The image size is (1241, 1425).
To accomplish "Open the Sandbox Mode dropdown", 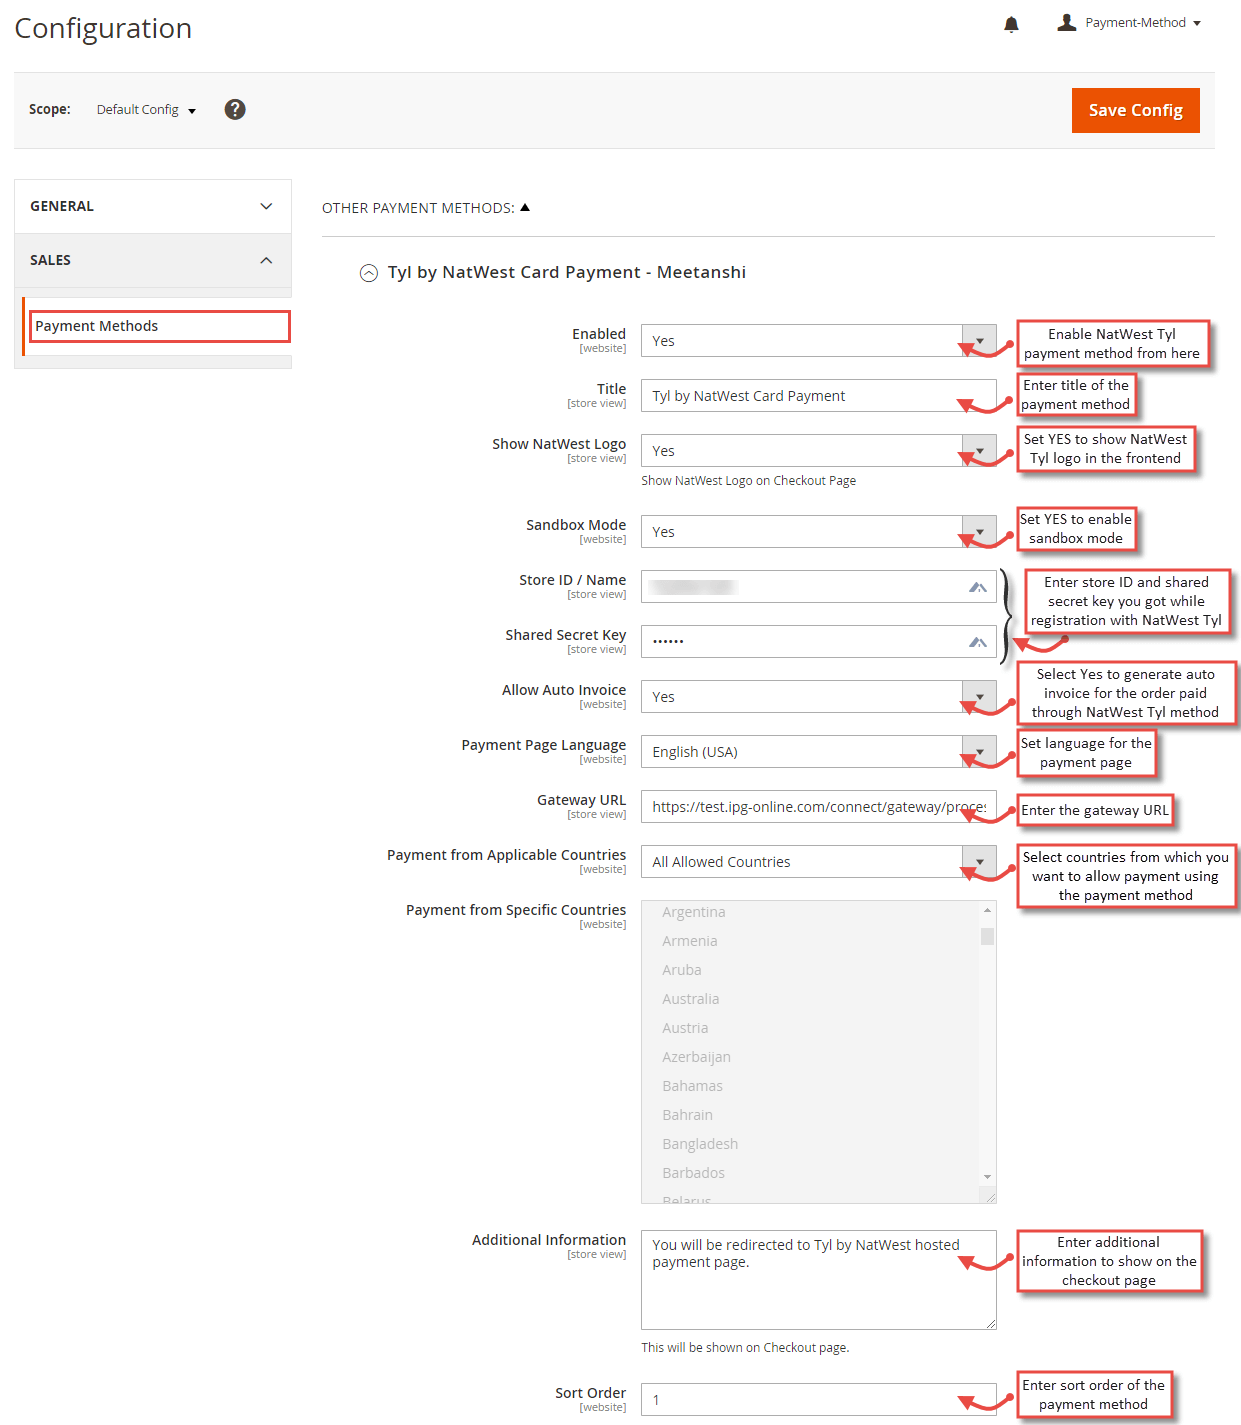I will pyautogui.click(x=818, y=532).
